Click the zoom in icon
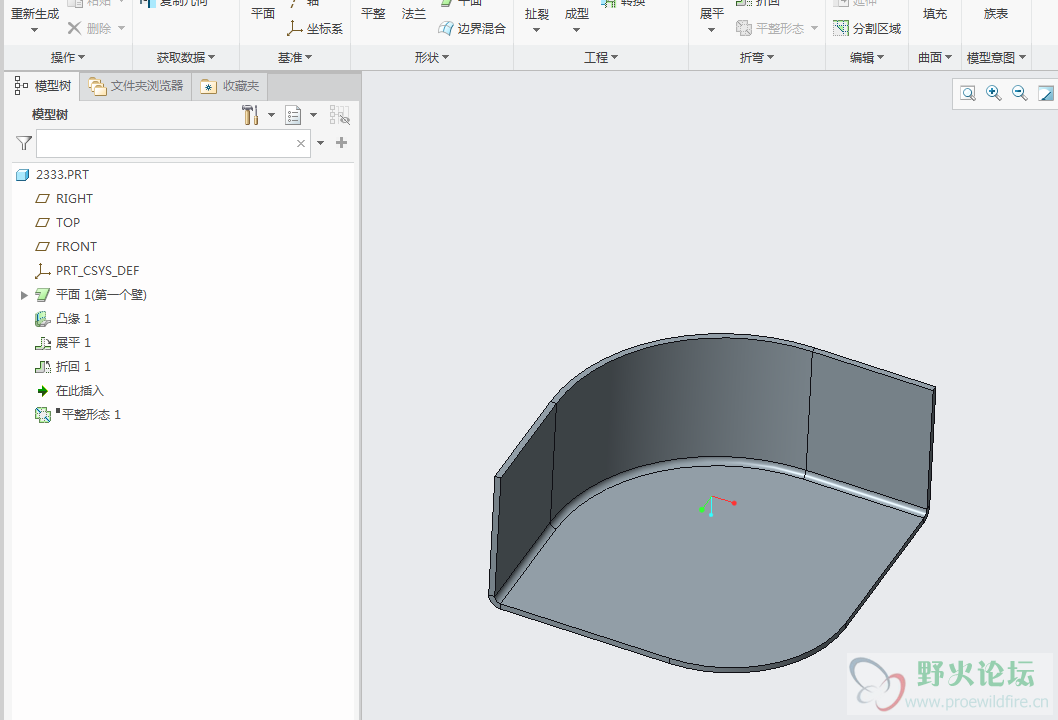The height and width of the screenshot is (720, 1058). 993,93
